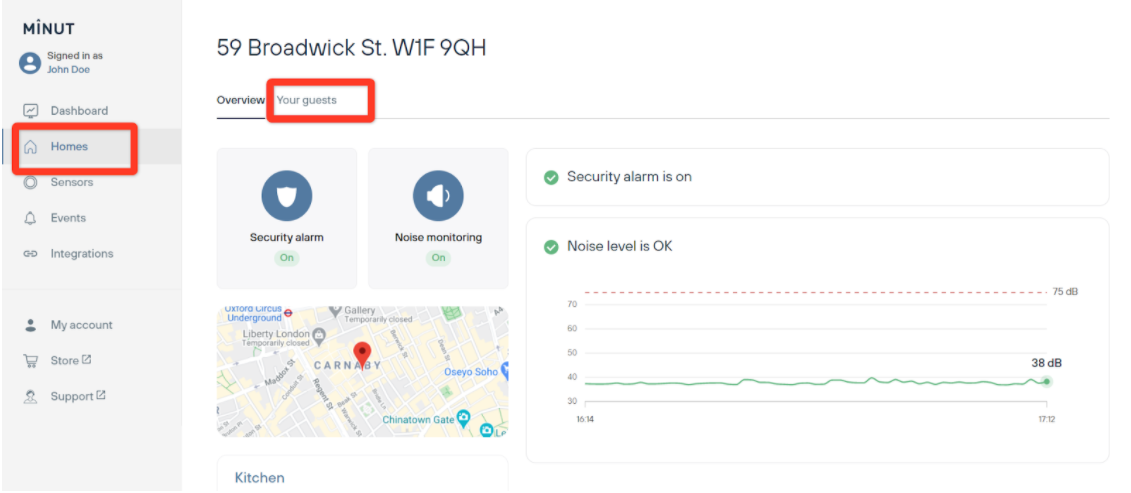
Task: Click the 38 dB point on noise graph
Action: point(1046,381)
